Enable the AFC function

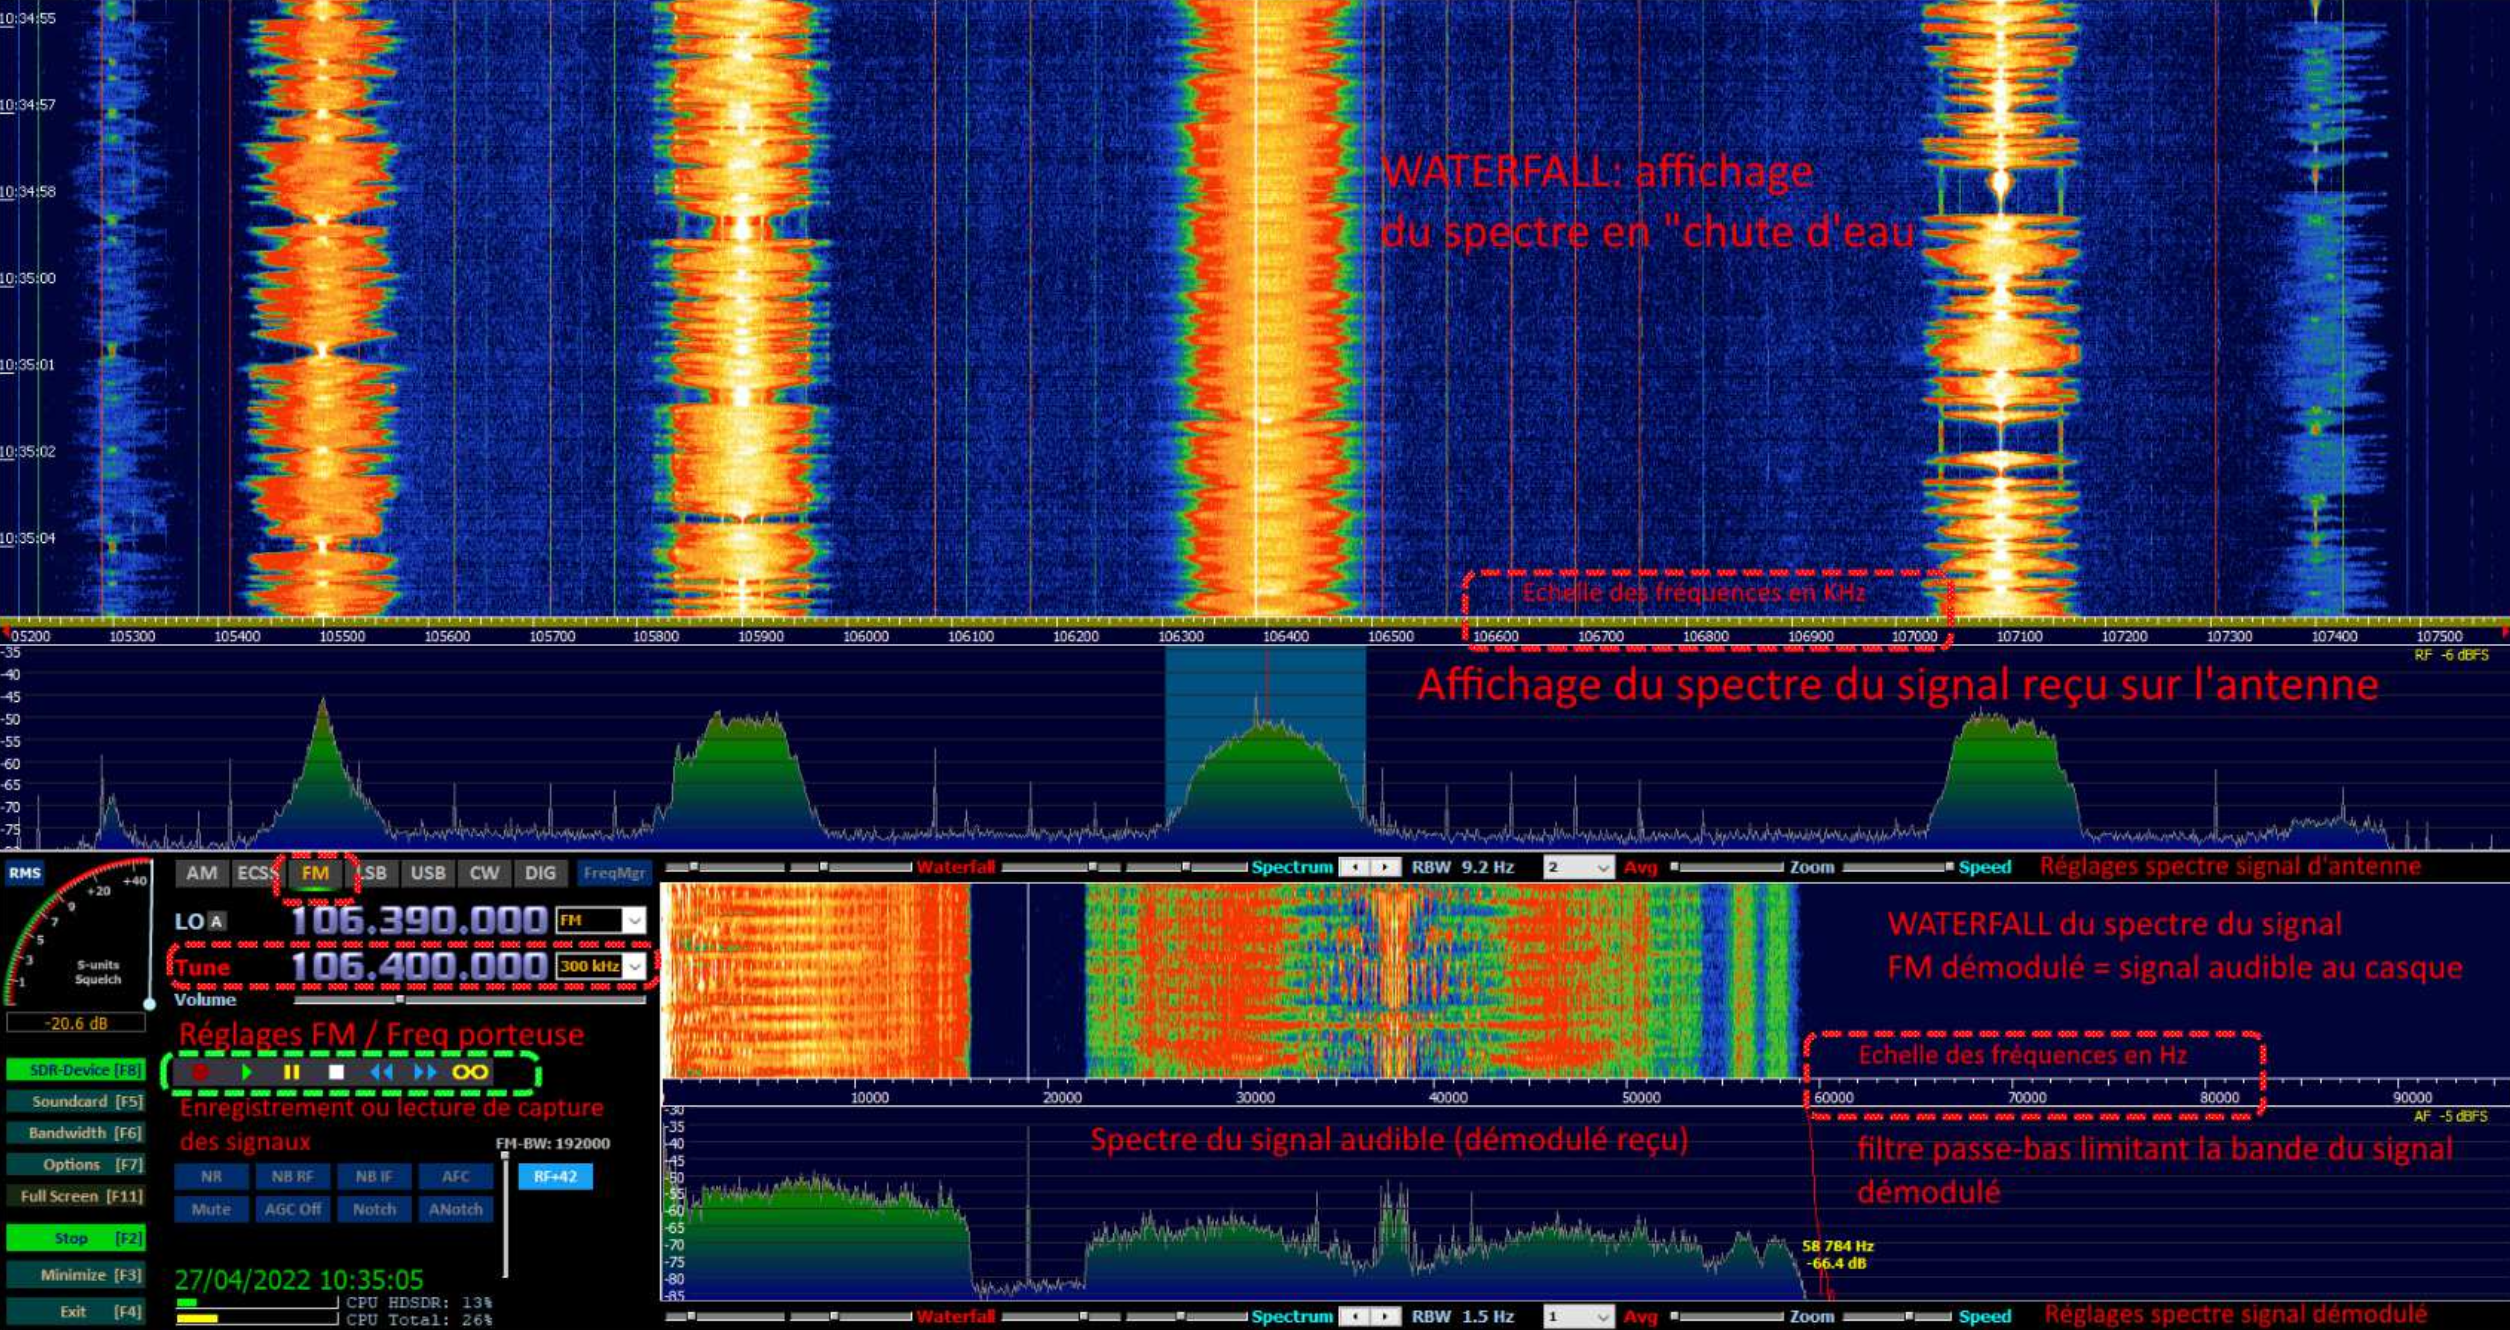coord(455,1177)
